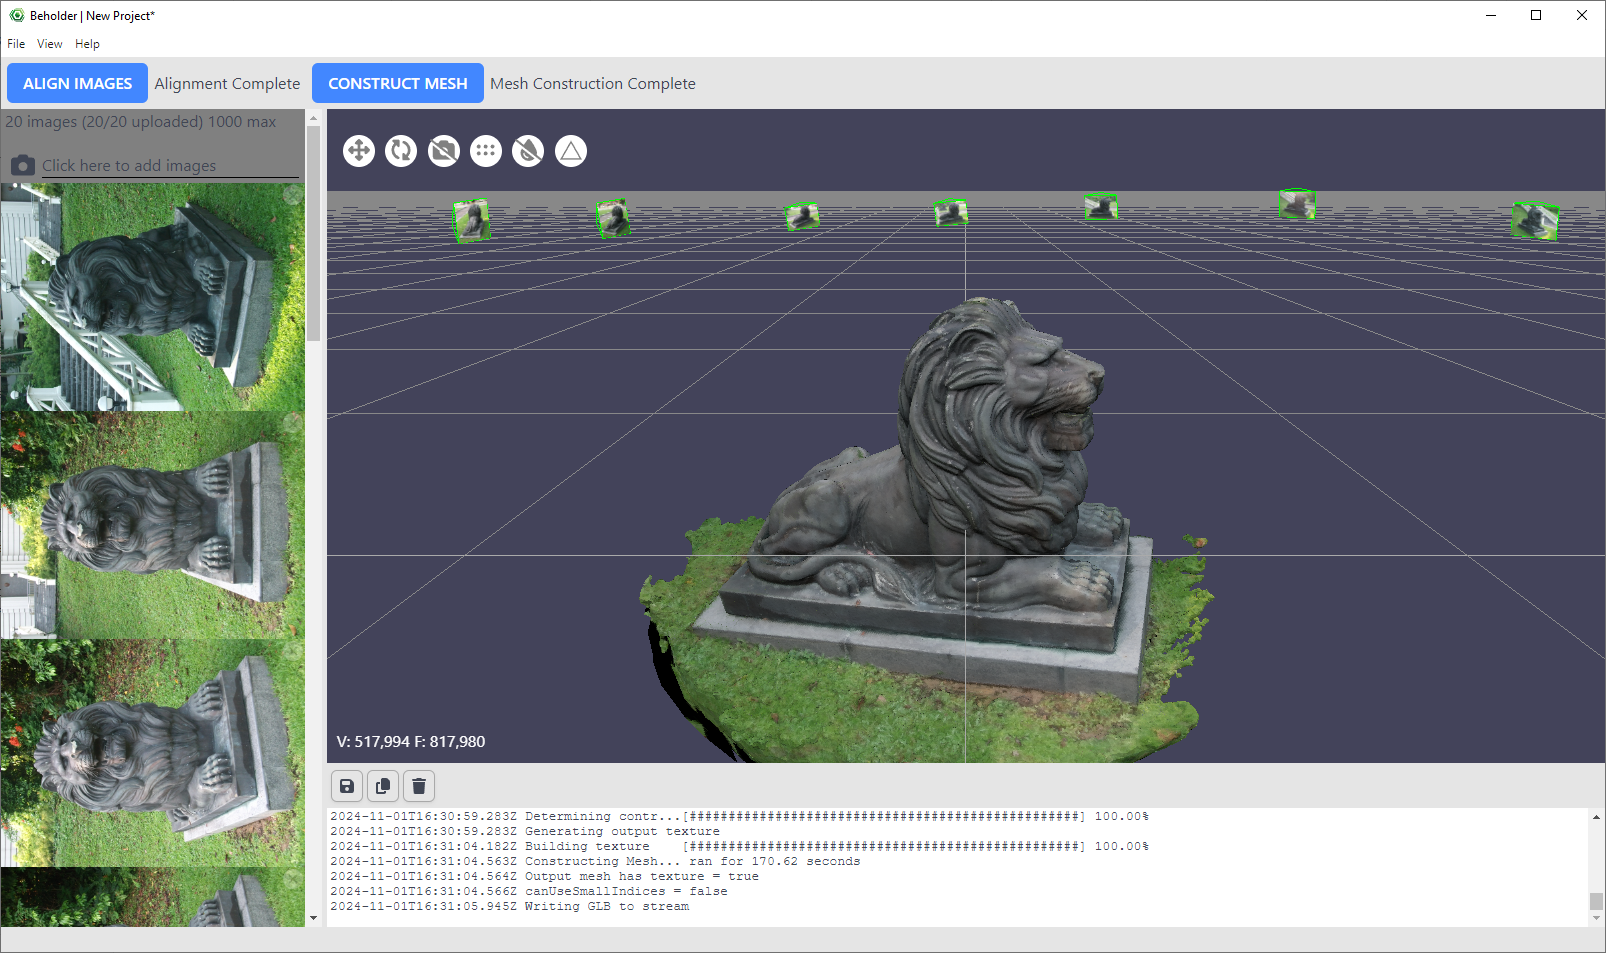
Task: Click the image list scrollbar down arrow
Action: [313, 918]
